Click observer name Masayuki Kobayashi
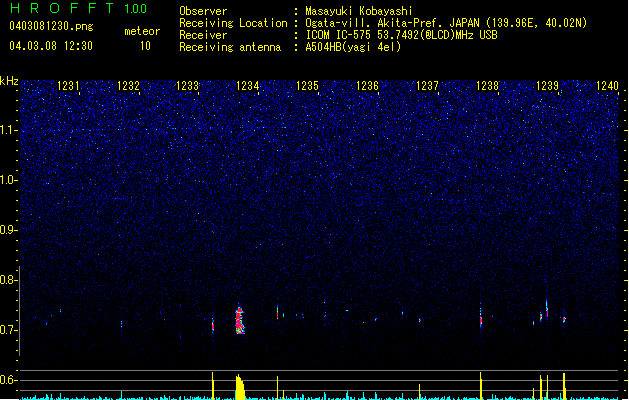Viewport: 629px width, 400px height. click(359, 11)
